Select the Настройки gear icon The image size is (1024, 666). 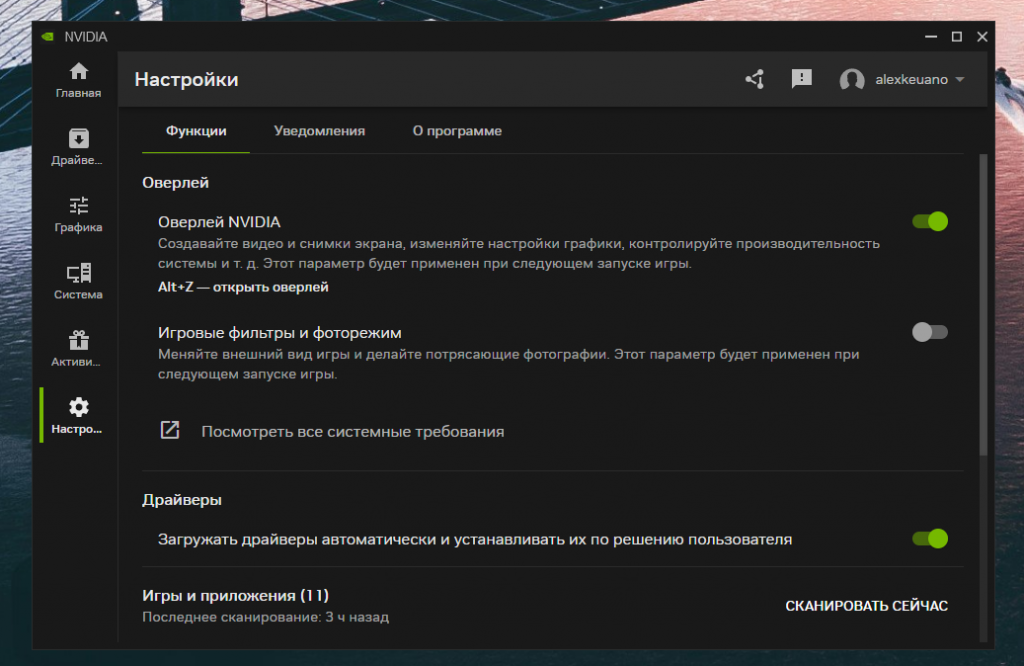[x=77, y=410]
